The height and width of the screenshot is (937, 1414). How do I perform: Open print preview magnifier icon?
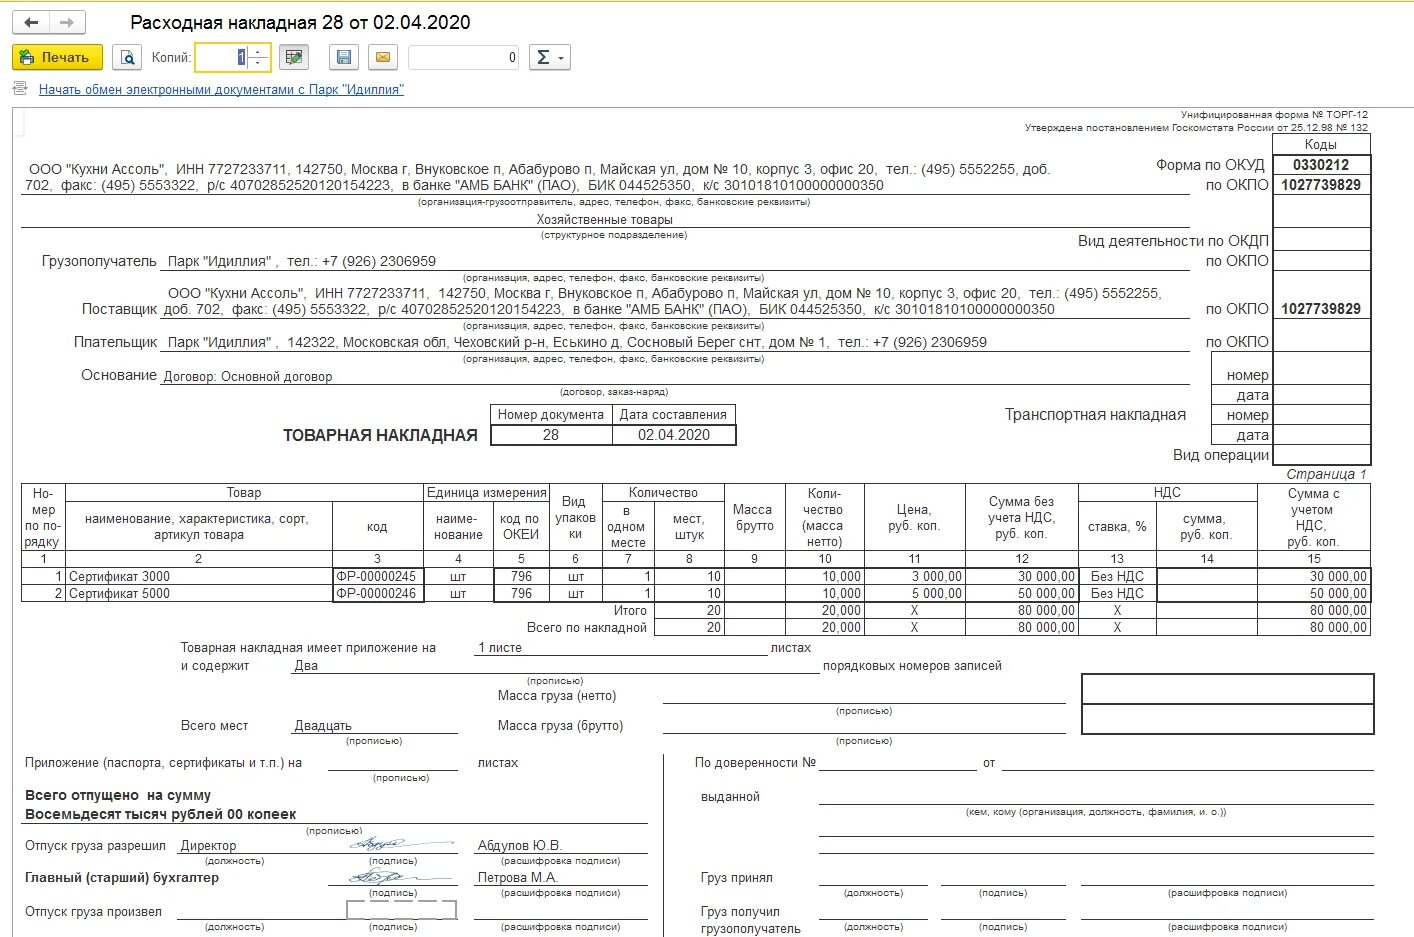click(127, 58)
